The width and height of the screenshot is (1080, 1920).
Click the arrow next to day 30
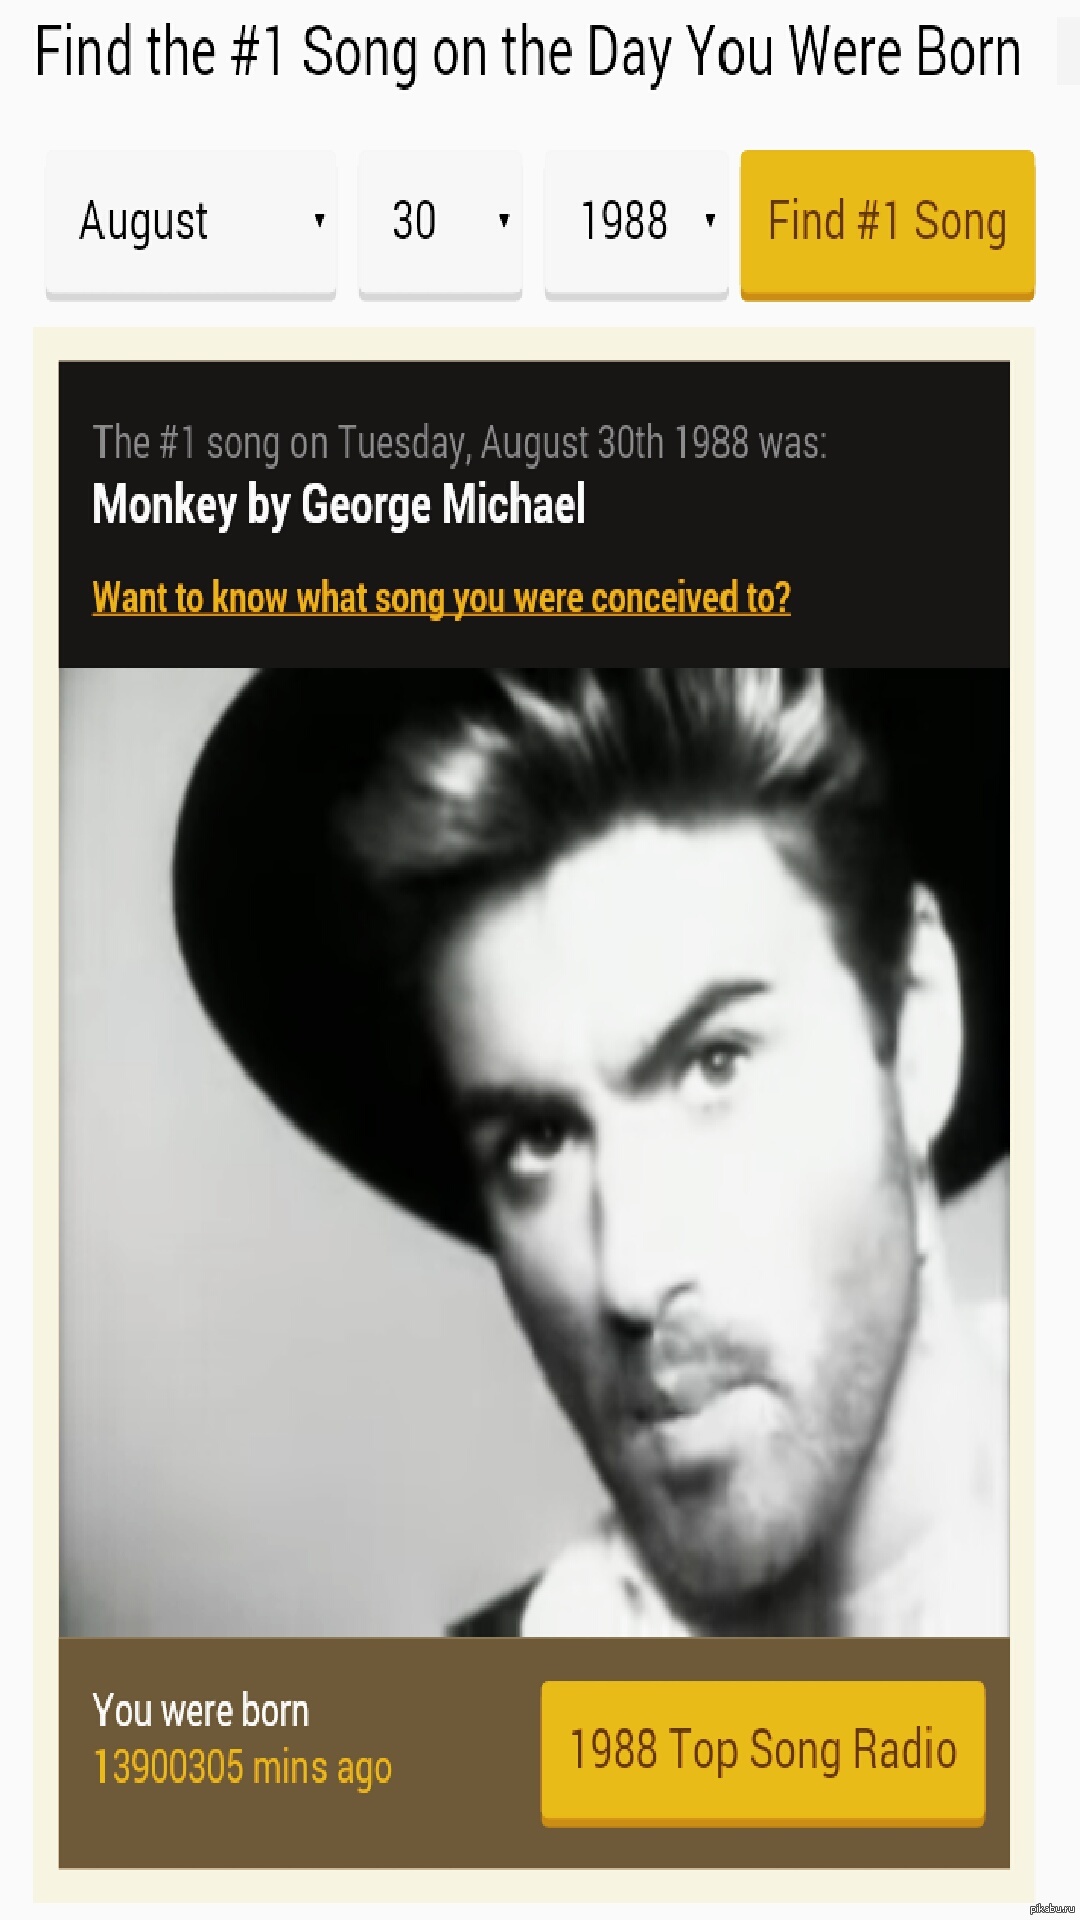click(504, 221)
